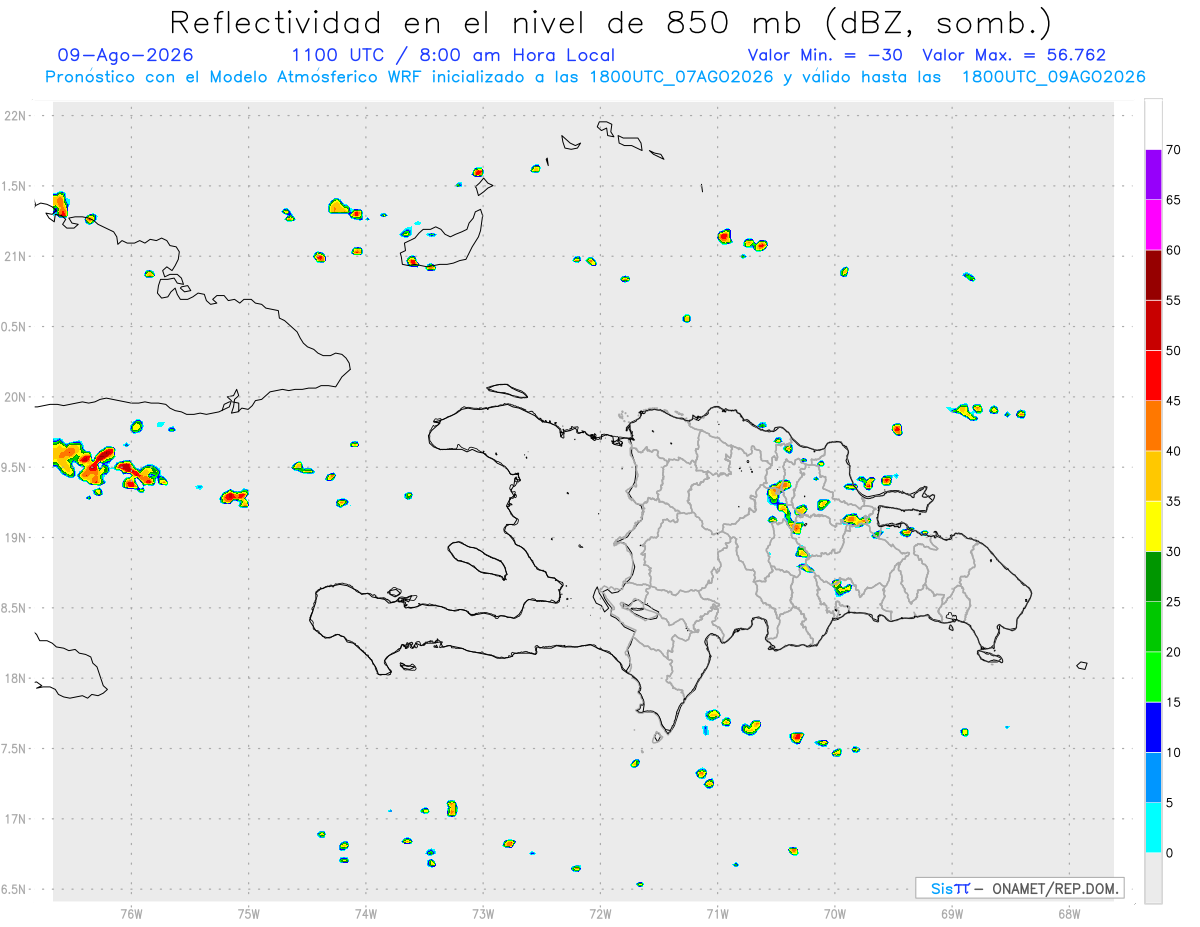1200x927 pixels.
Task: Click the longitude label '72W'
Action: tap(600, 913)
